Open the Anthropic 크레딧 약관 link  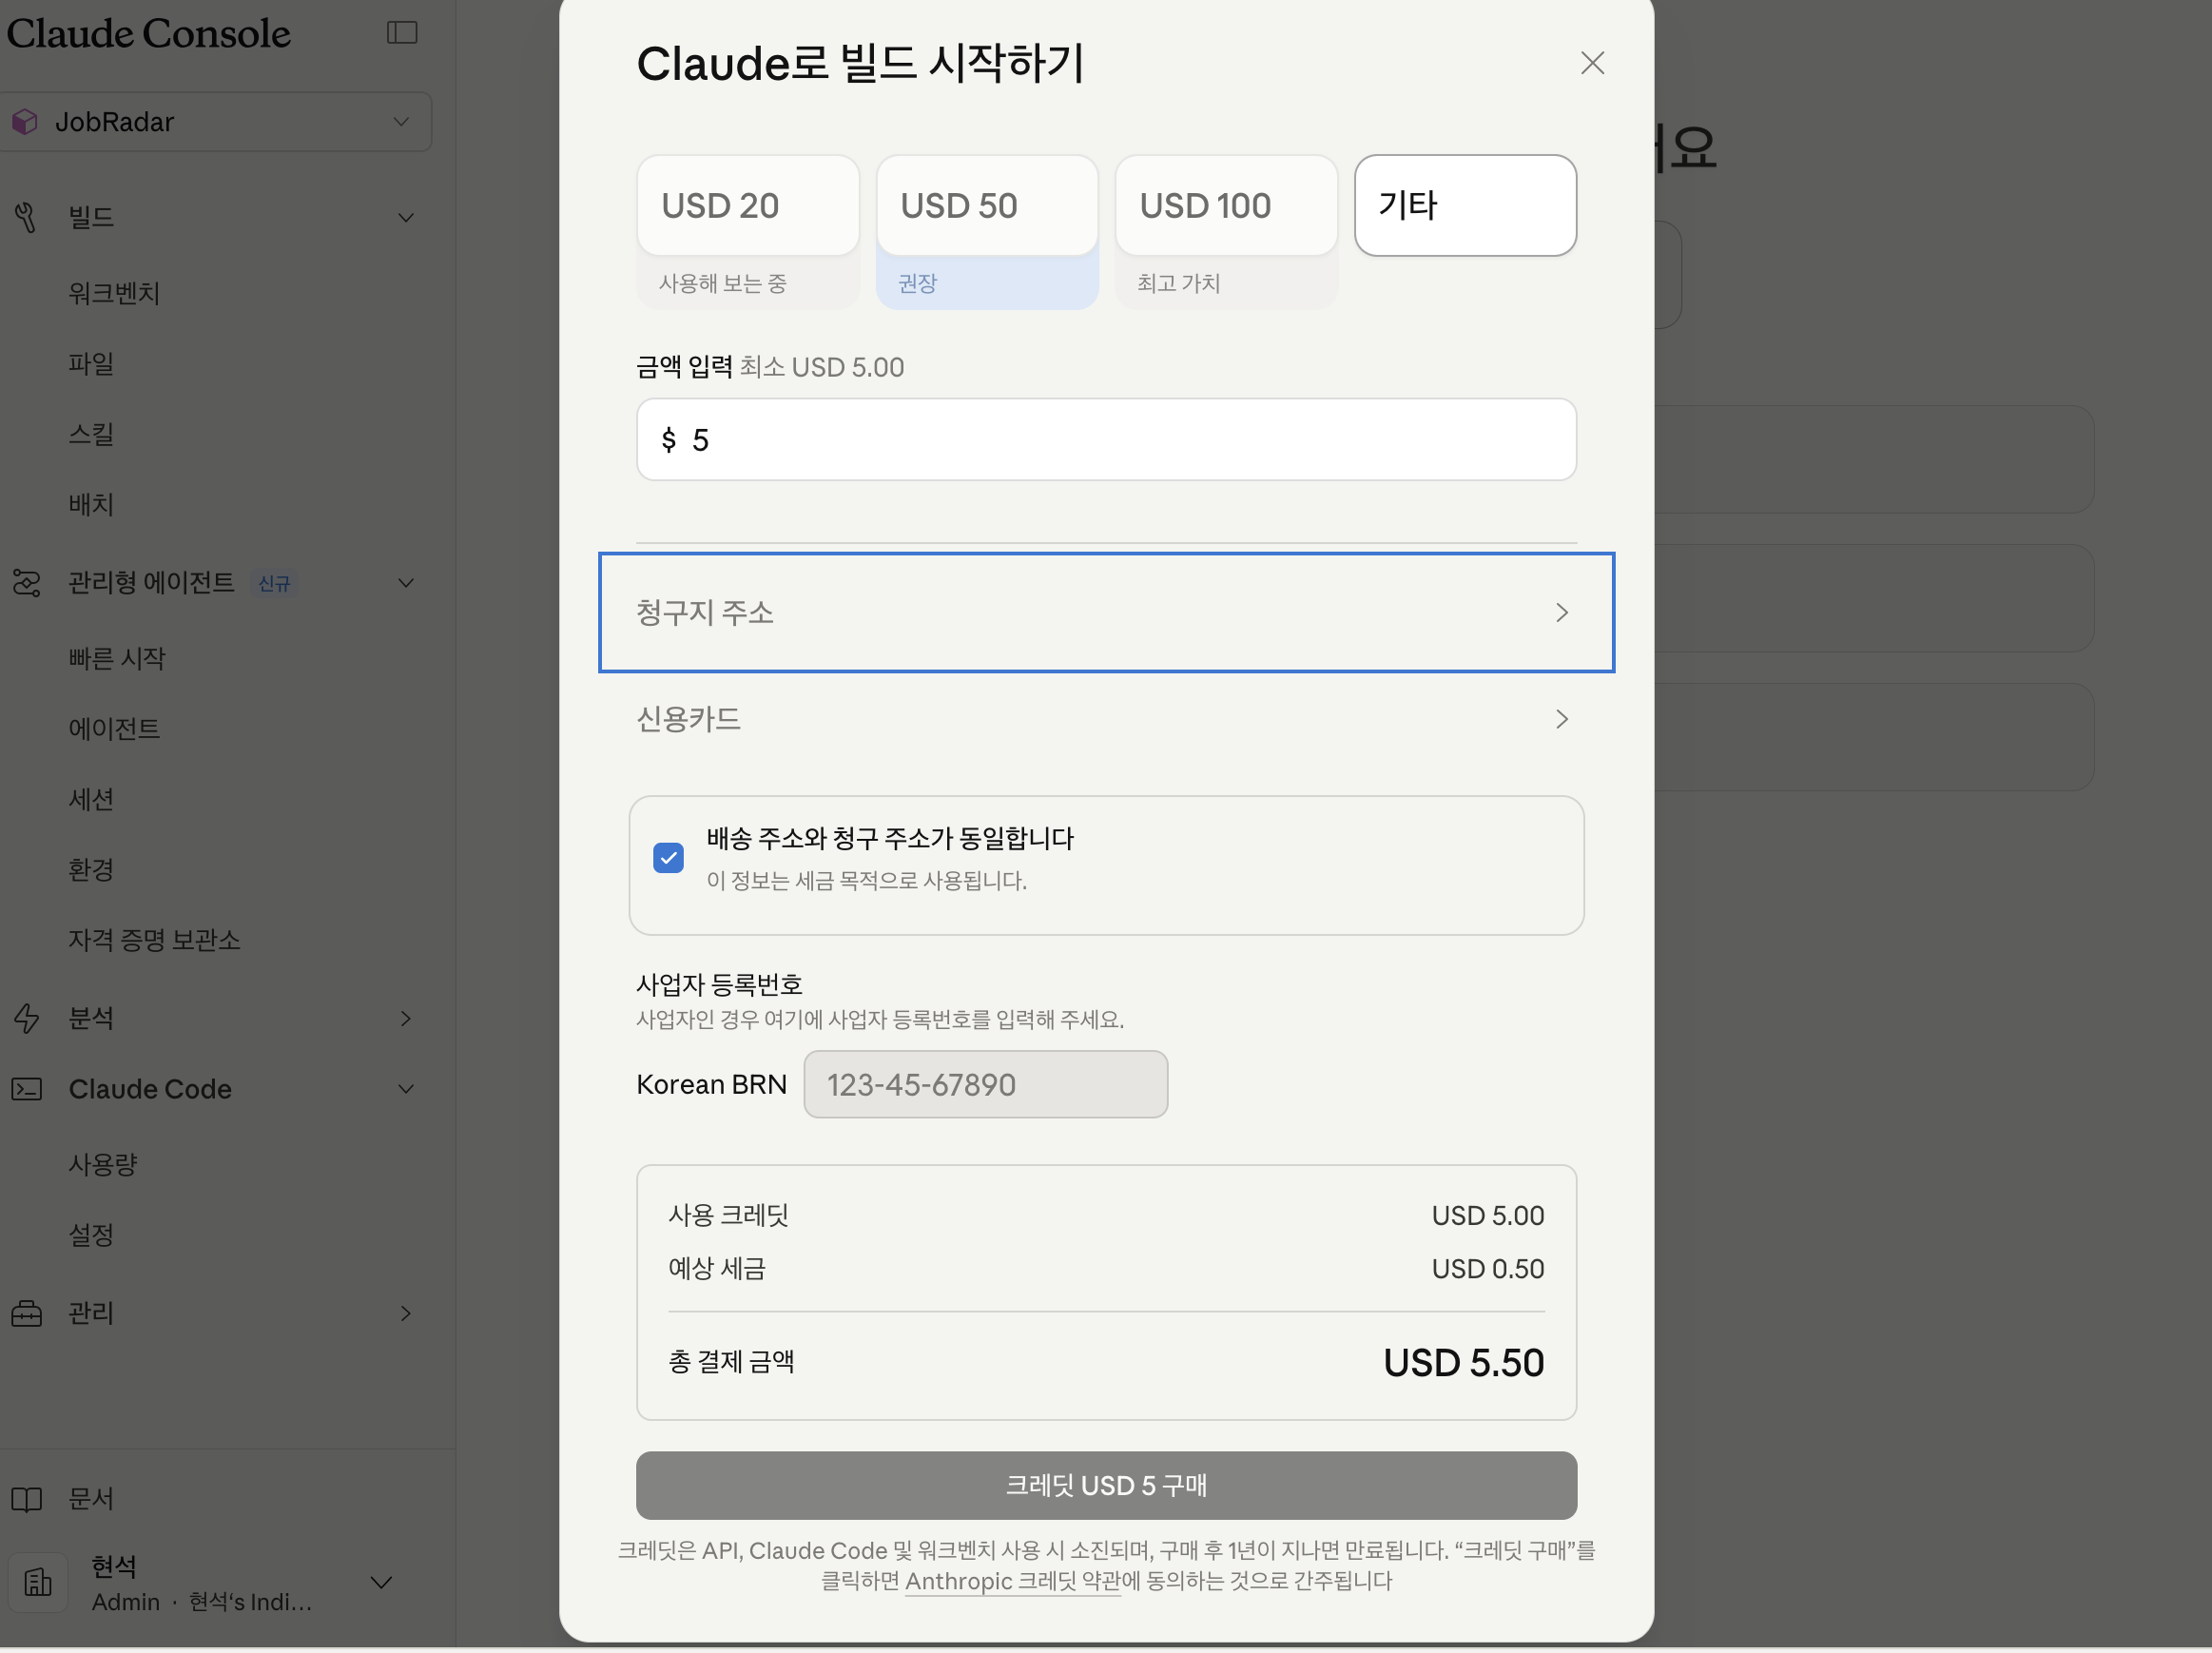tap(1012, 1581)
